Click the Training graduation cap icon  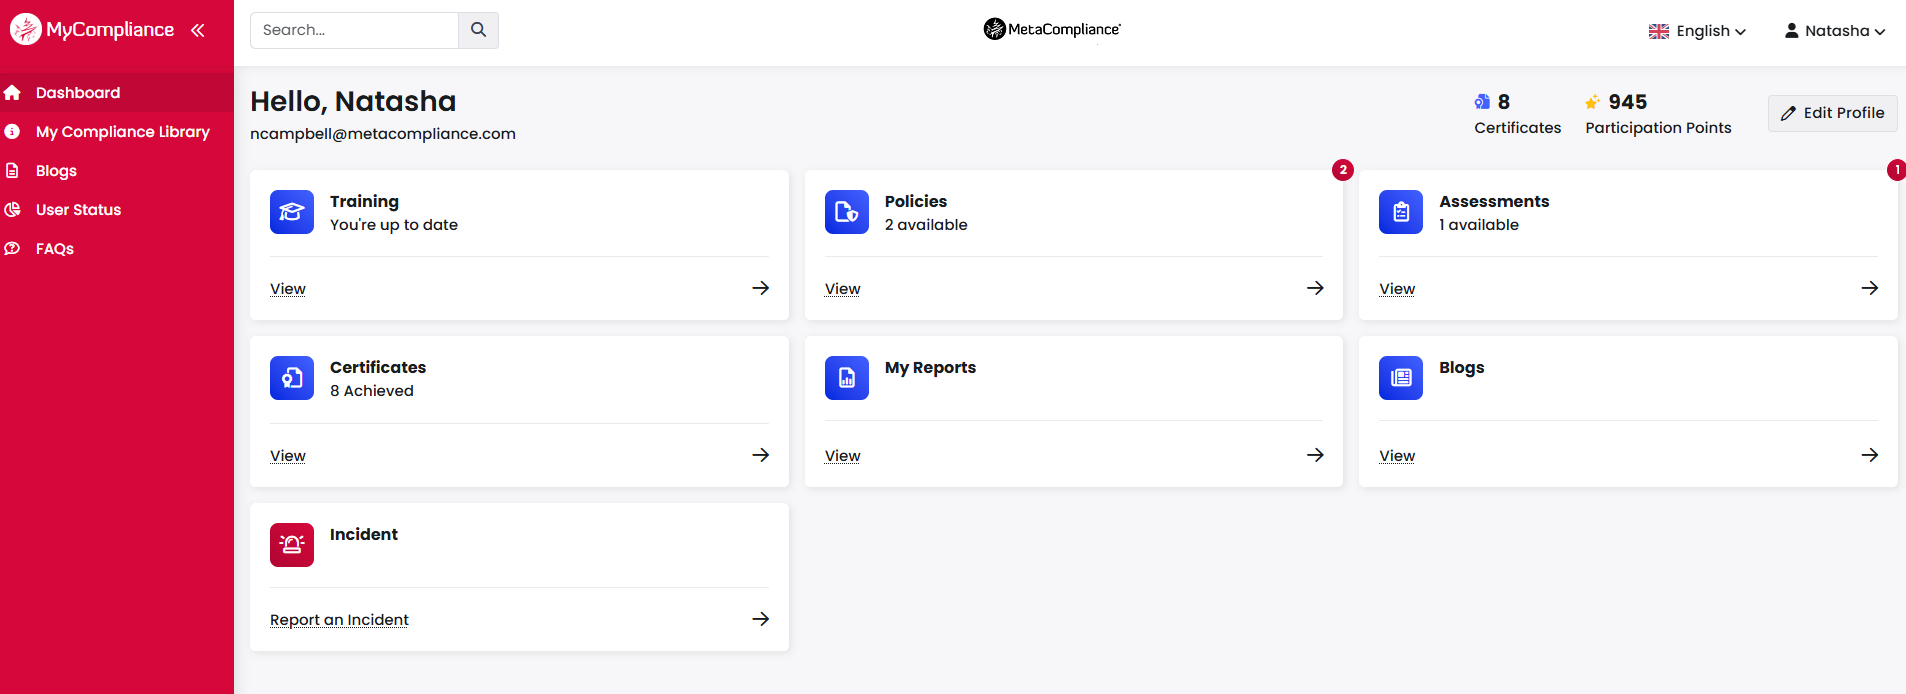[x=292, y=212]
